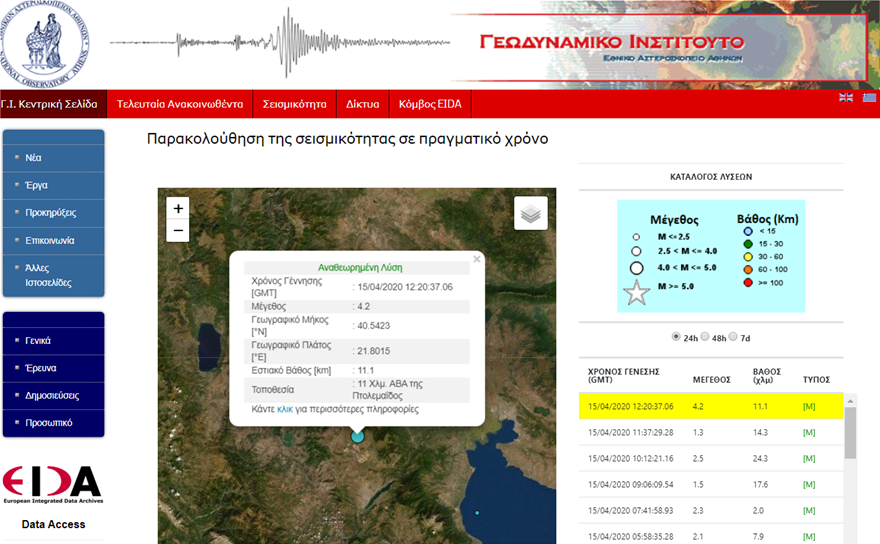Click the large earthquake marker on map
Image resolution: width=880 pixels, height=544 pixels.
click(x=358, y=435)
